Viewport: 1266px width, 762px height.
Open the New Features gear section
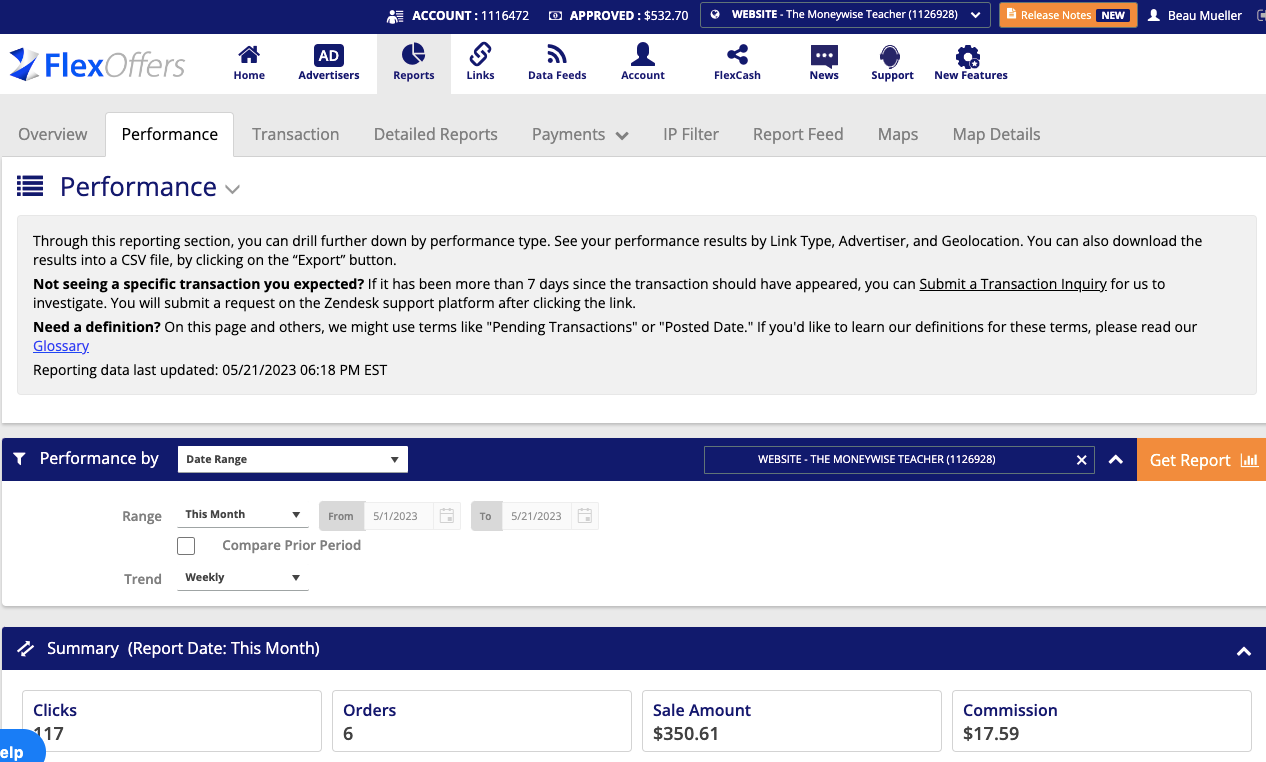(970, 63)
